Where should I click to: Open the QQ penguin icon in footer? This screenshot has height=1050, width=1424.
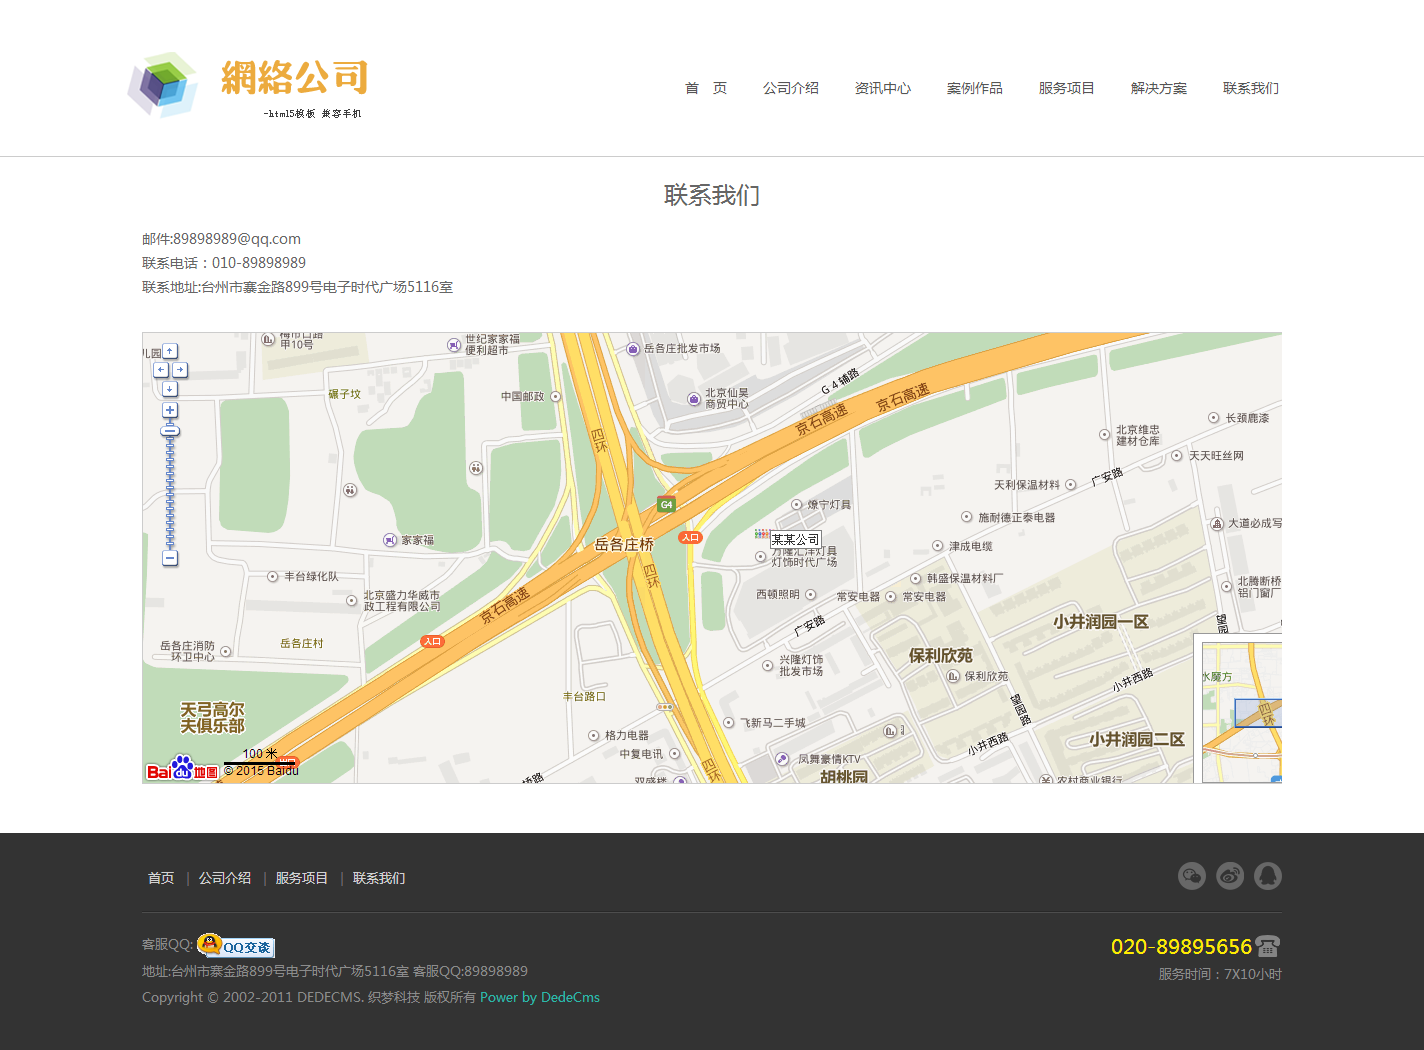1268,876
